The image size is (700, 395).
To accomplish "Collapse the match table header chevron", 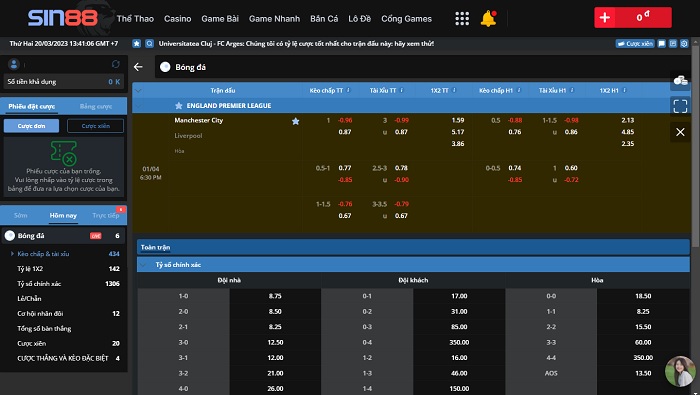I will (138, 91).
